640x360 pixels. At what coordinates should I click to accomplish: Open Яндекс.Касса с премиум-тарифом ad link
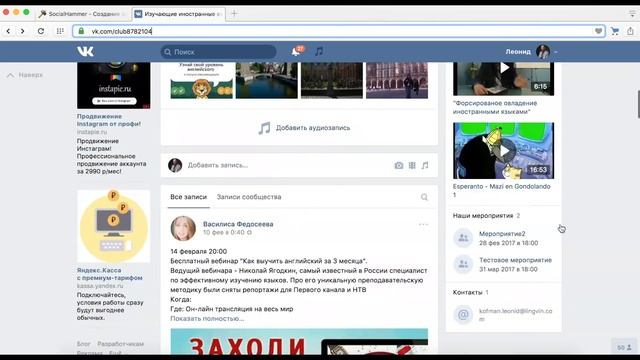(109, 274)
